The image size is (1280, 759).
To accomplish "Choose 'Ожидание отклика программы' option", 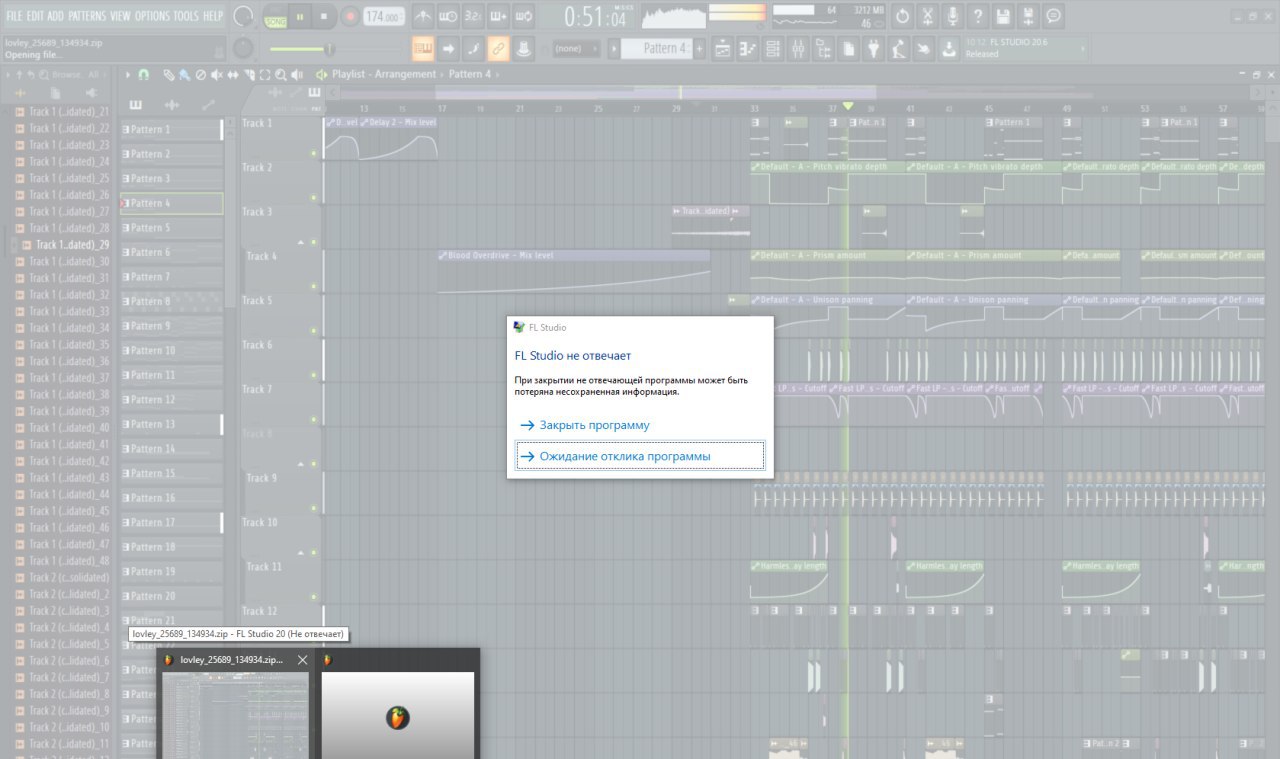I will [x=640, y=456].
